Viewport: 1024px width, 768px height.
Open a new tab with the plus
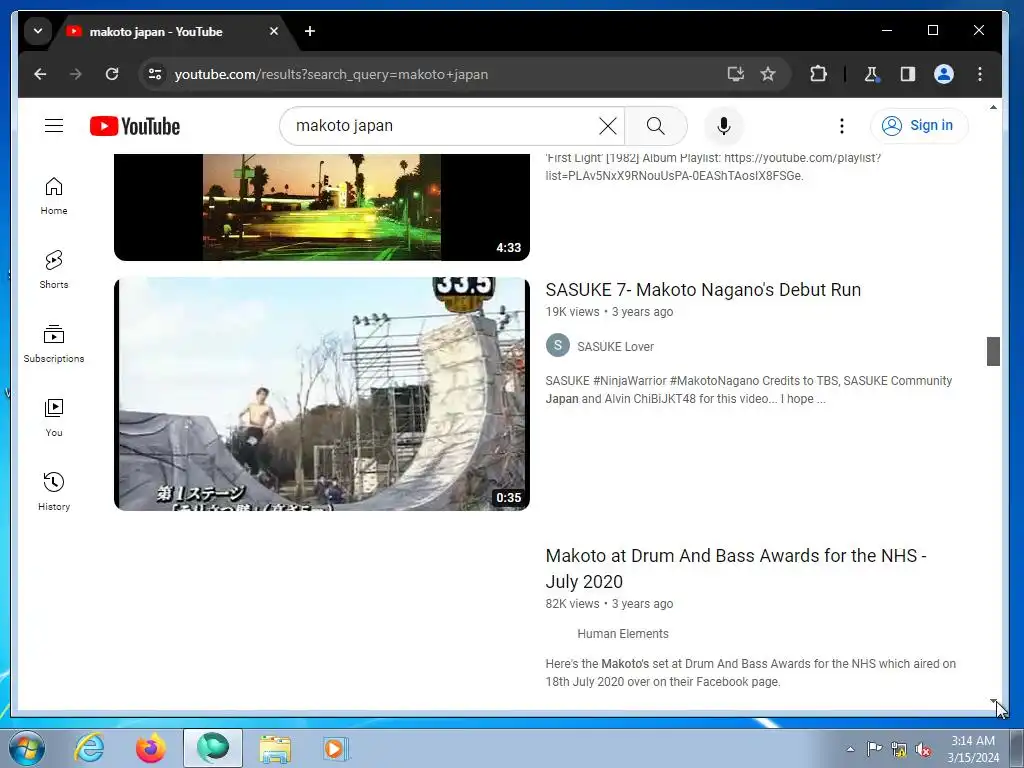click(310, 31)
